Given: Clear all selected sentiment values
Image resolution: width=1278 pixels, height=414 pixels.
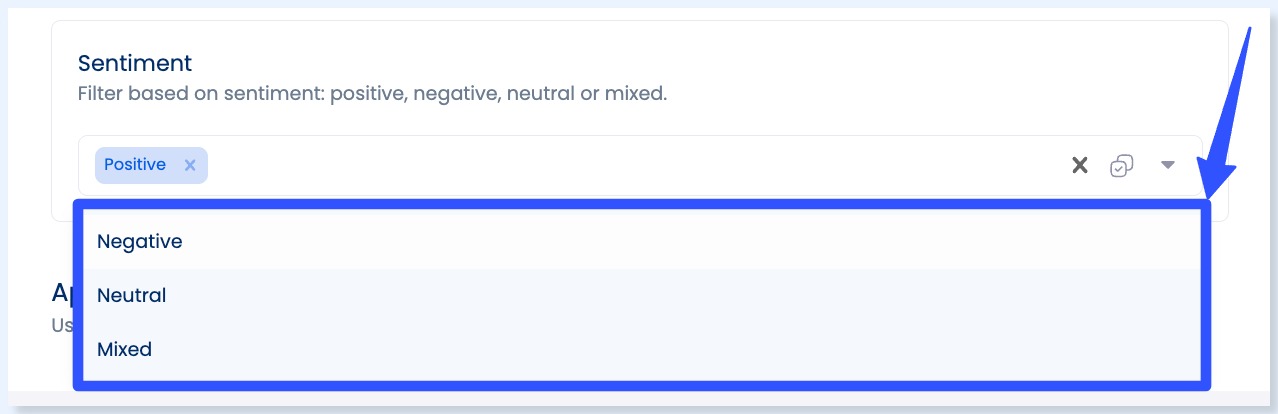Looking at the screenshot, I should tap(1080, 165).
